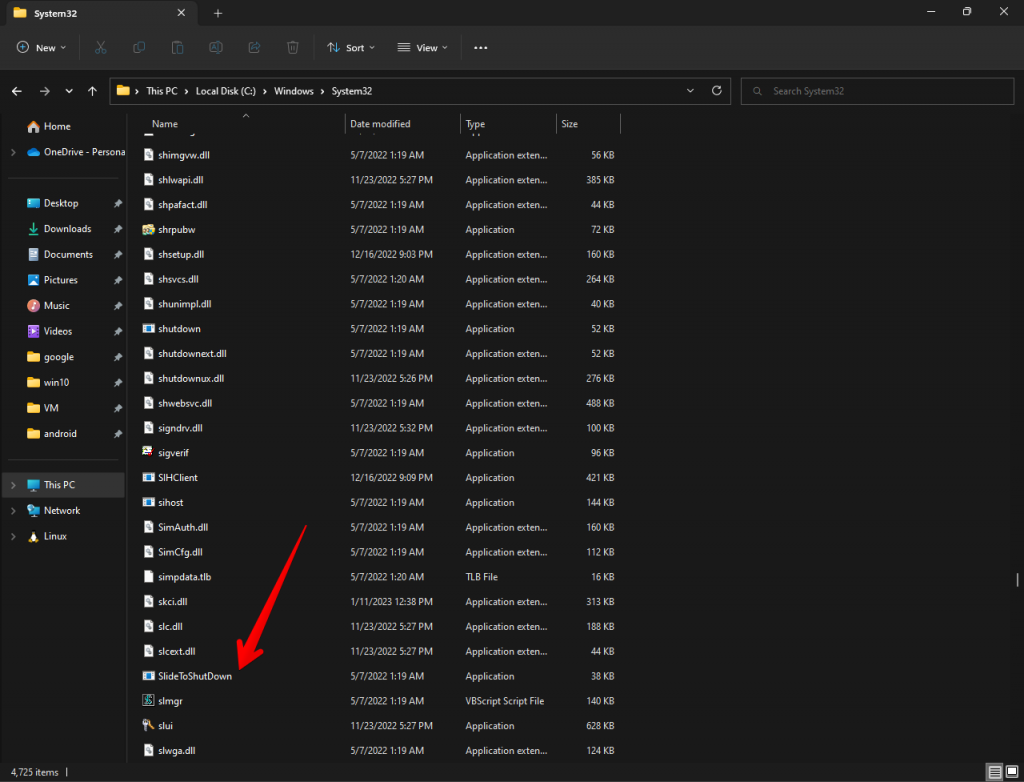The width and height of the screenshot is (1024, 782).
Task: Select the SlideToShutDown file
Action: pyautogui.click(x=195, y=676)
